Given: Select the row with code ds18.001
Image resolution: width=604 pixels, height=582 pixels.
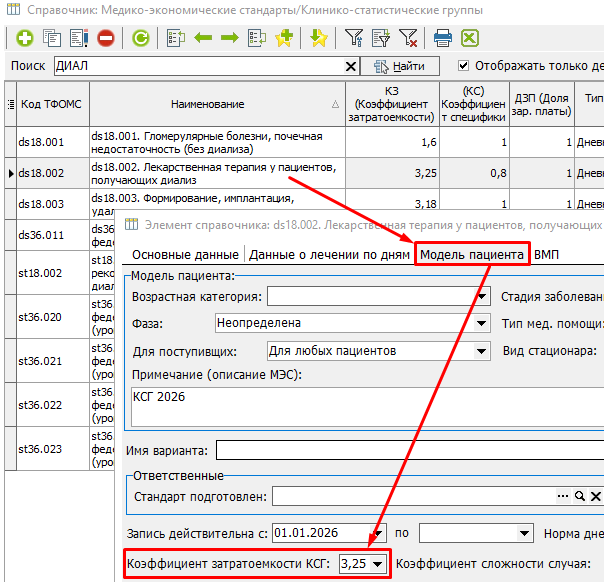Looking at the screenshot, I should [53, 142].
